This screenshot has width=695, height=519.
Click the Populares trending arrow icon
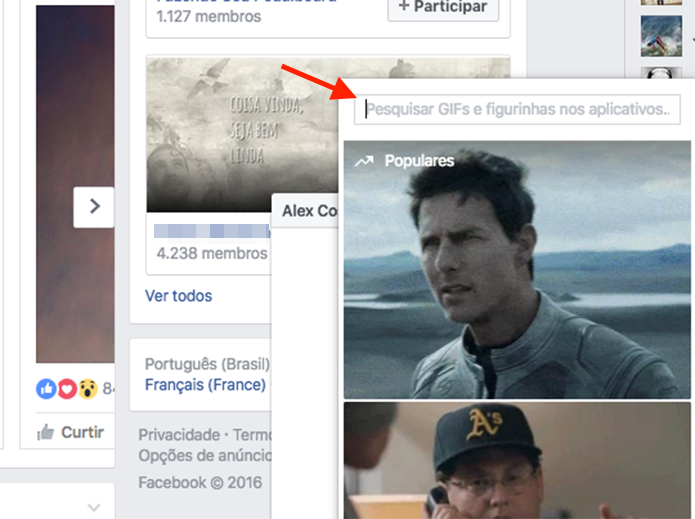pos(364,161)
